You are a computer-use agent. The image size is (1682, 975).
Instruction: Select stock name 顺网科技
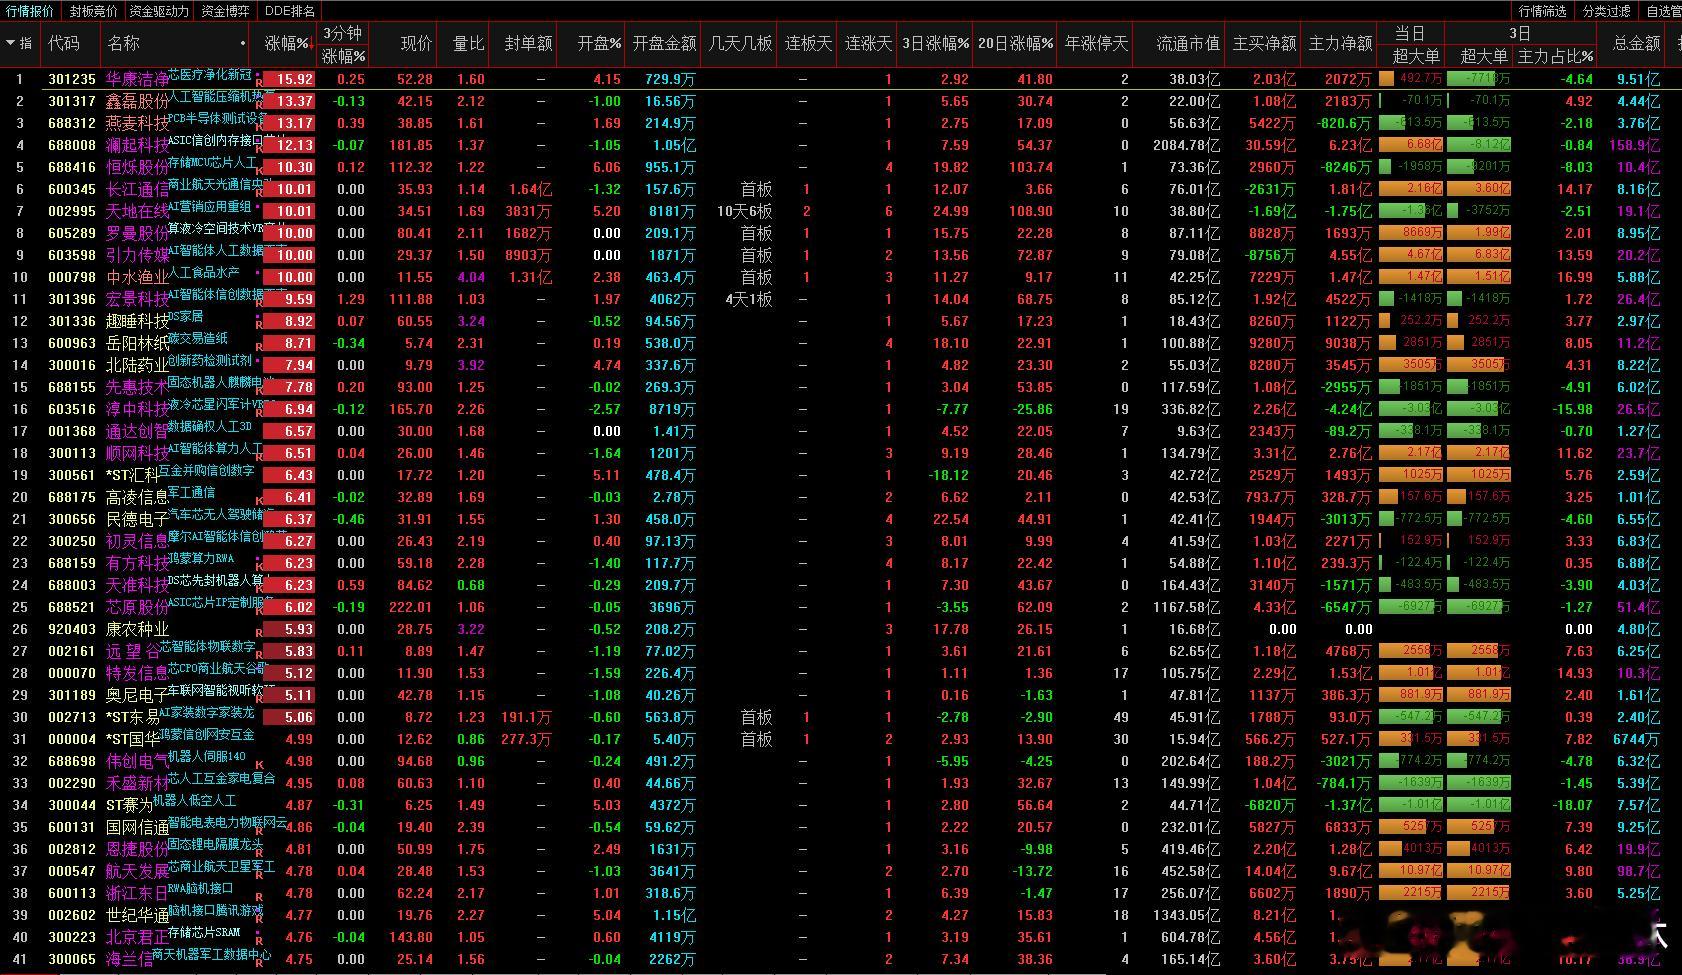(138, 453)
